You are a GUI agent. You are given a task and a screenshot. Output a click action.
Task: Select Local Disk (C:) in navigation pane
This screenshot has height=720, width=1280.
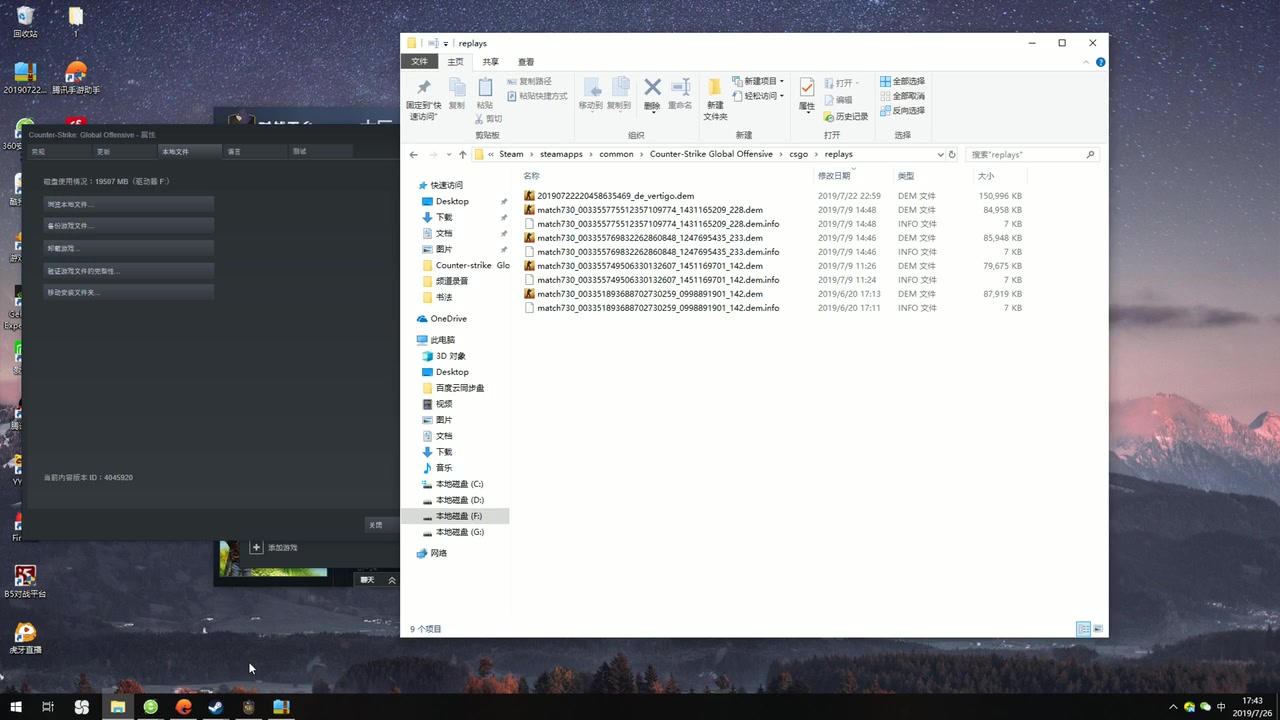[459, 484]
